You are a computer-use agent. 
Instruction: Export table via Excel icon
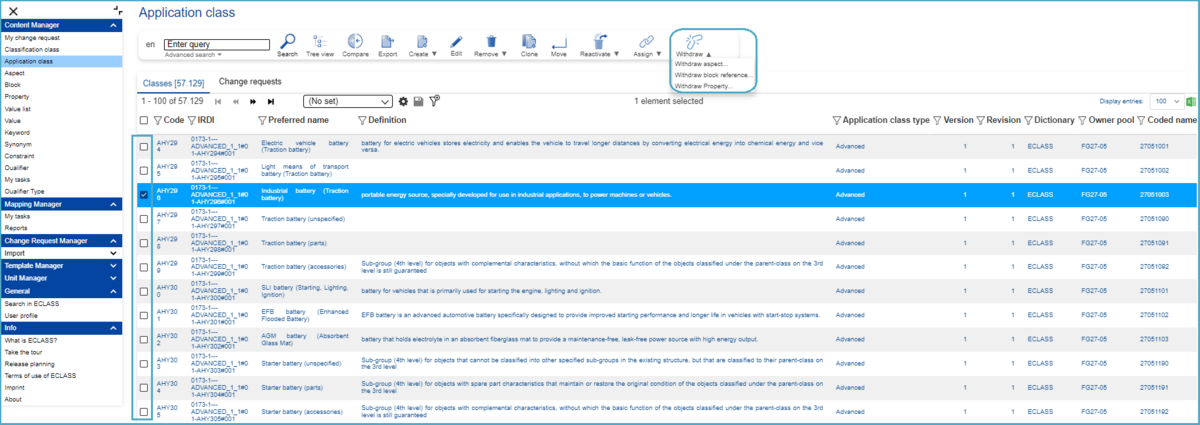pos(1191,101)
